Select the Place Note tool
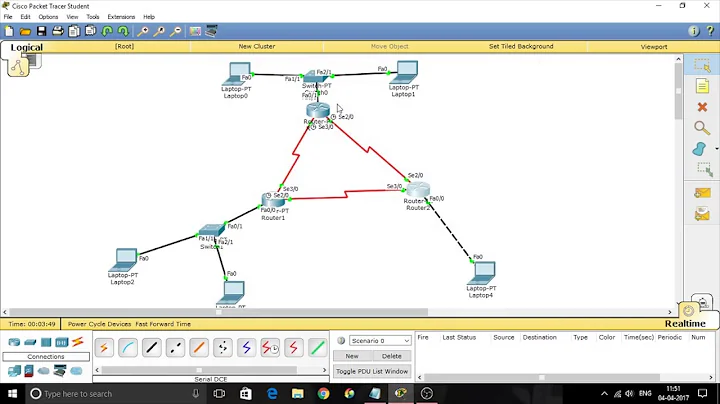This screenshot has width=720, height=404. tap(702, 86)
